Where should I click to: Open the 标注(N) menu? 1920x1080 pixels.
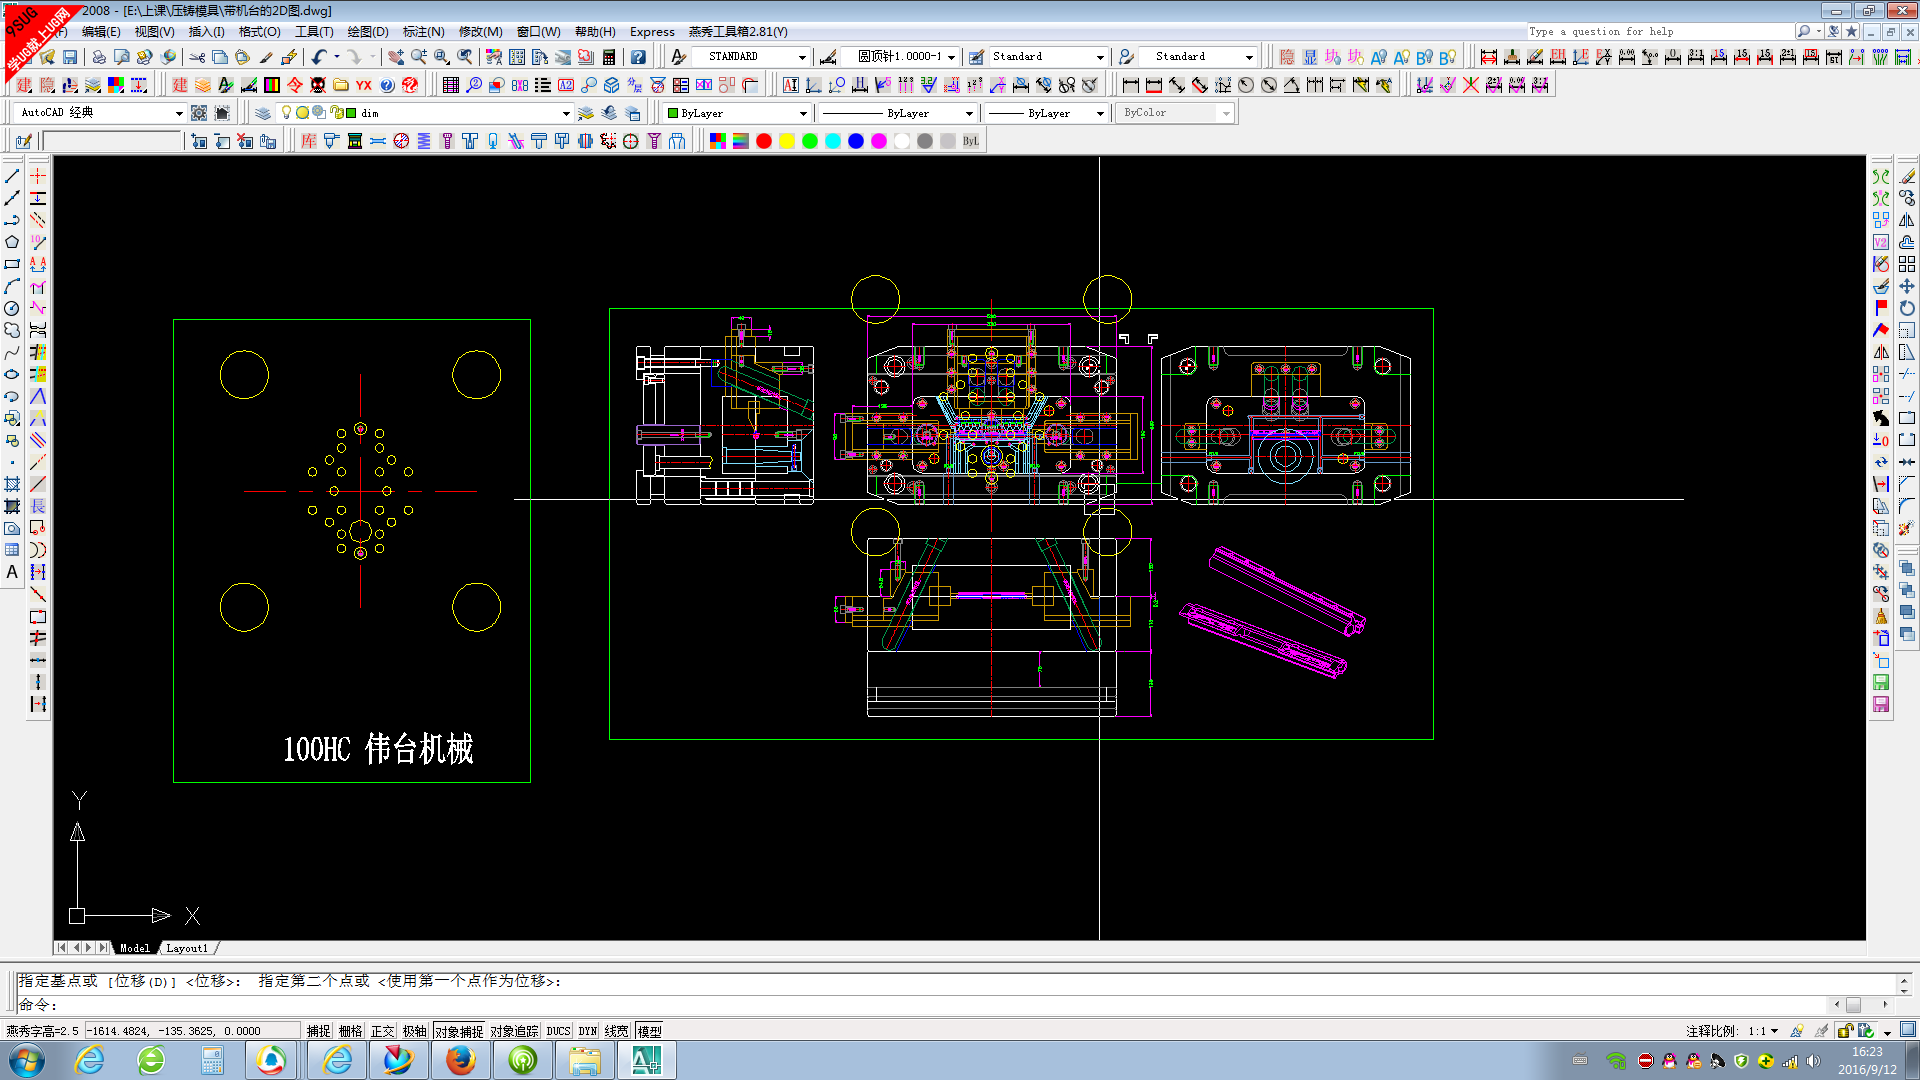[423, 32]
